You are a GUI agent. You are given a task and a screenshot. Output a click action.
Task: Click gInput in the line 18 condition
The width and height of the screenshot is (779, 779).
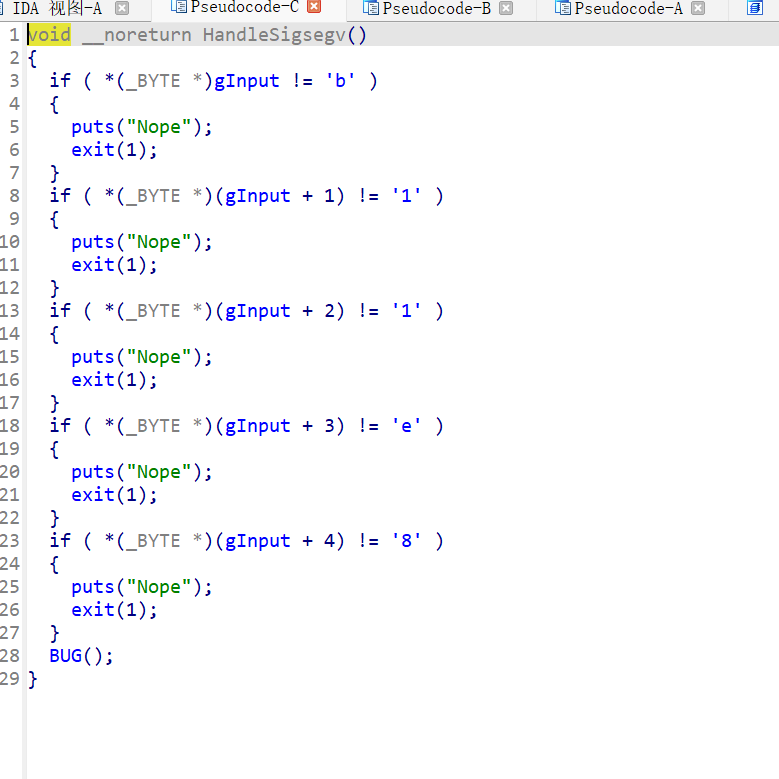(x=257, y=426)
